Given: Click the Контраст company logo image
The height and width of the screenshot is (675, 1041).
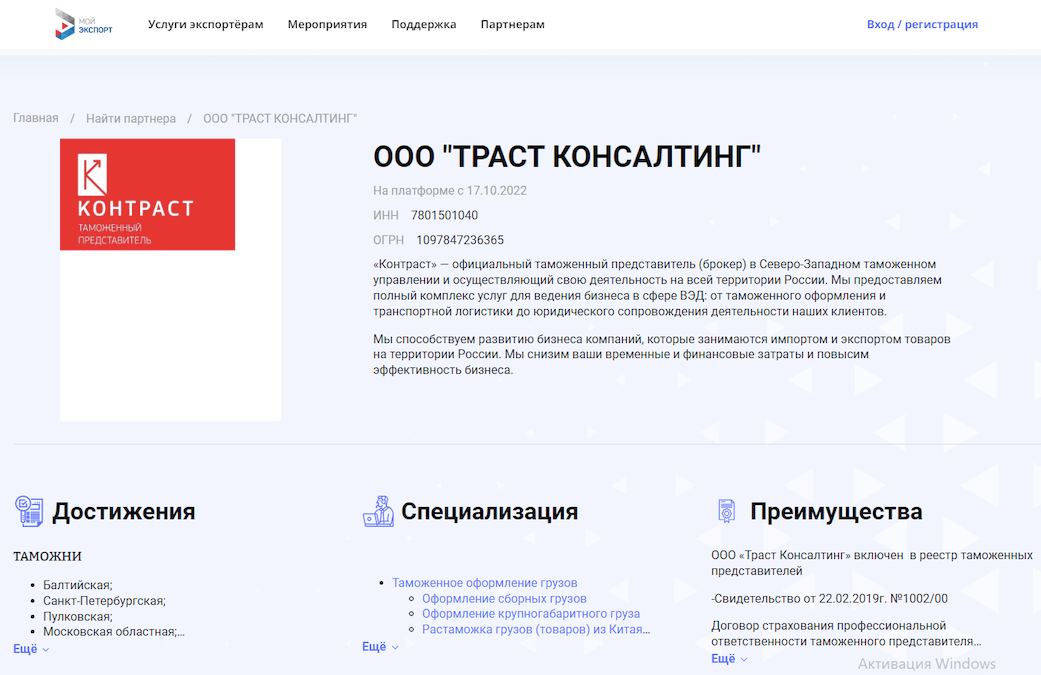Looking at the screenshot, I should point(147,194).
